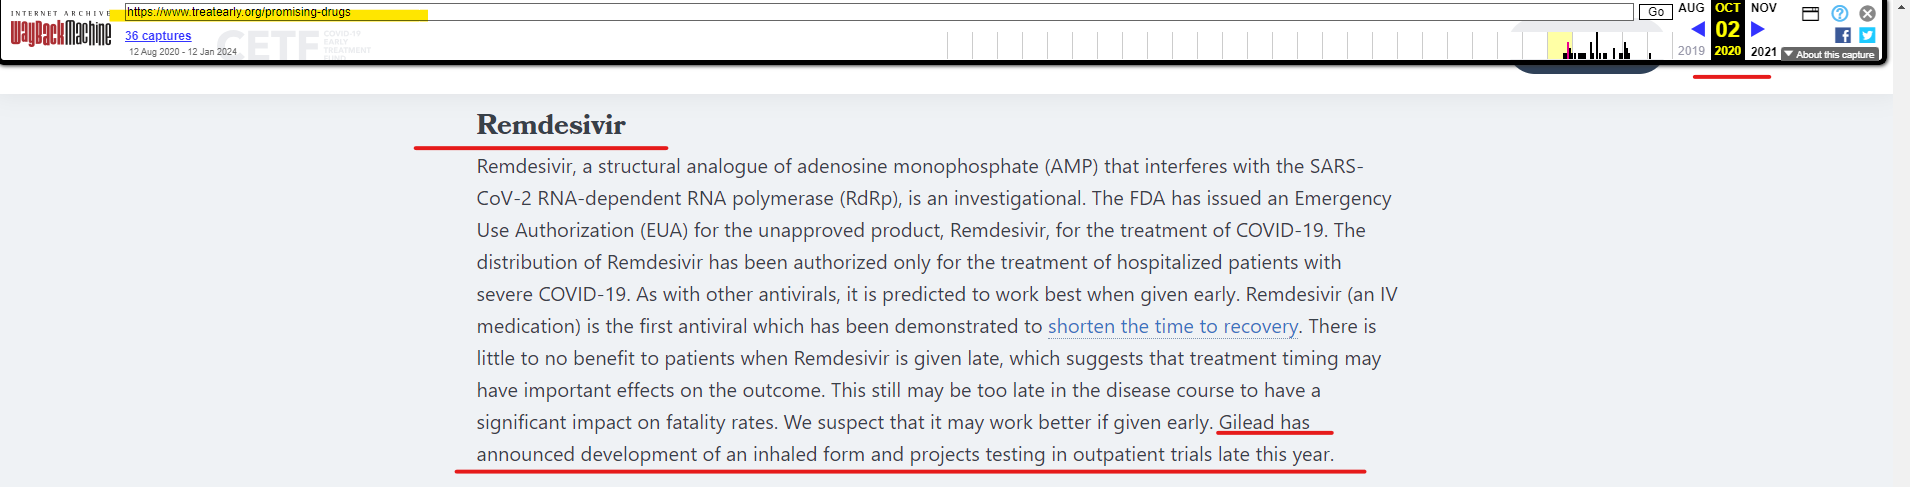Share capture on Twitter

pos(1867,35)
